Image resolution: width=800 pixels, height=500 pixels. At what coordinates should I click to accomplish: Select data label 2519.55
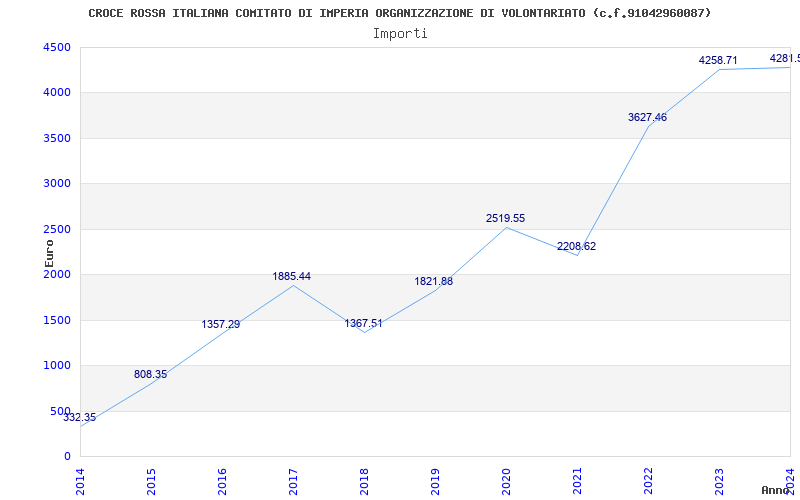[505, 218]
